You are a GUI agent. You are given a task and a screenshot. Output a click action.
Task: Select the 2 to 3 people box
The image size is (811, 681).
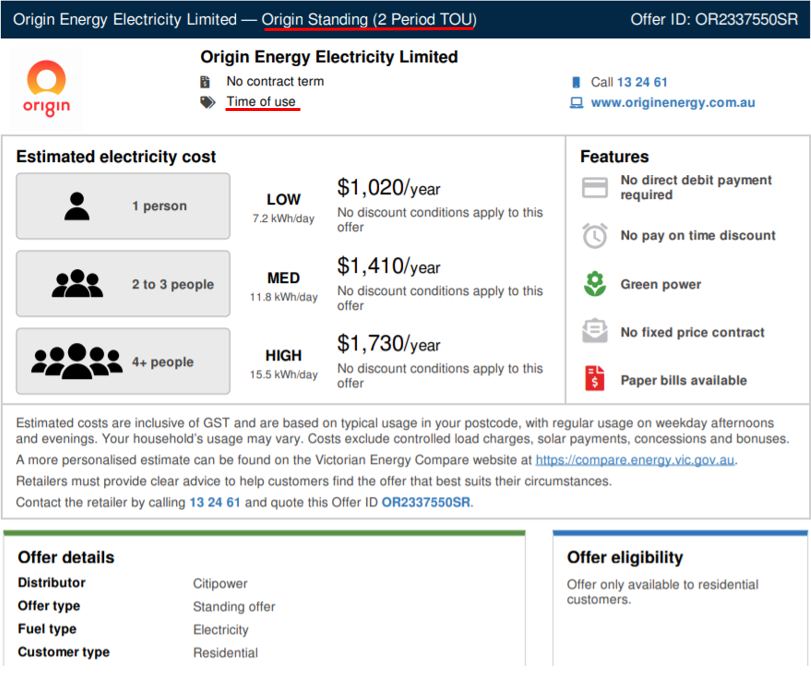(123, 284)
